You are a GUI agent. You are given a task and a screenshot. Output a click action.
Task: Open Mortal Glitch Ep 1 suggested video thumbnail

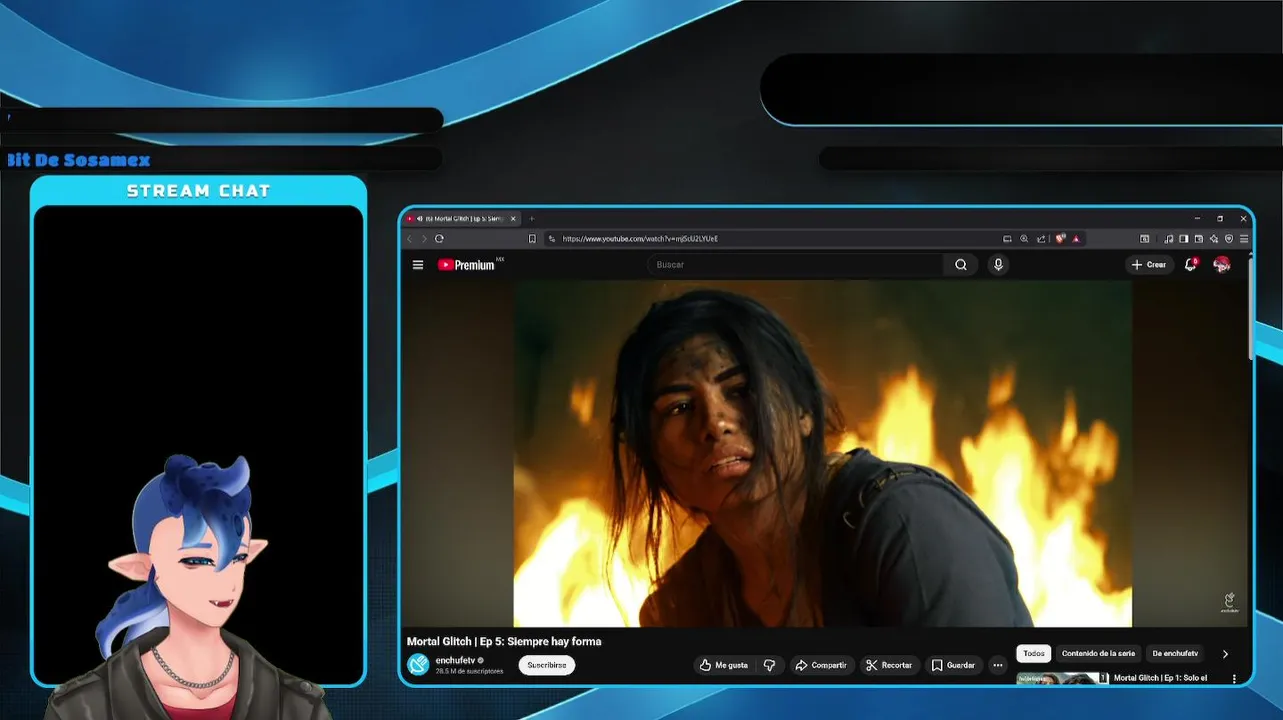pyautogui.click(x=1062, y=678)
